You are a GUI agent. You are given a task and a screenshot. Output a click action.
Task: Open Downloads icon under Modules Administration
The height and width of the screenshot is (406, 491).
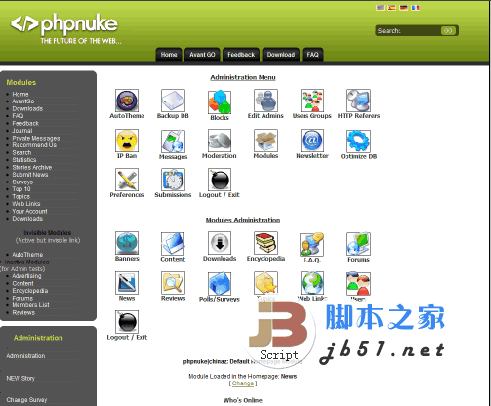point(219,243)
